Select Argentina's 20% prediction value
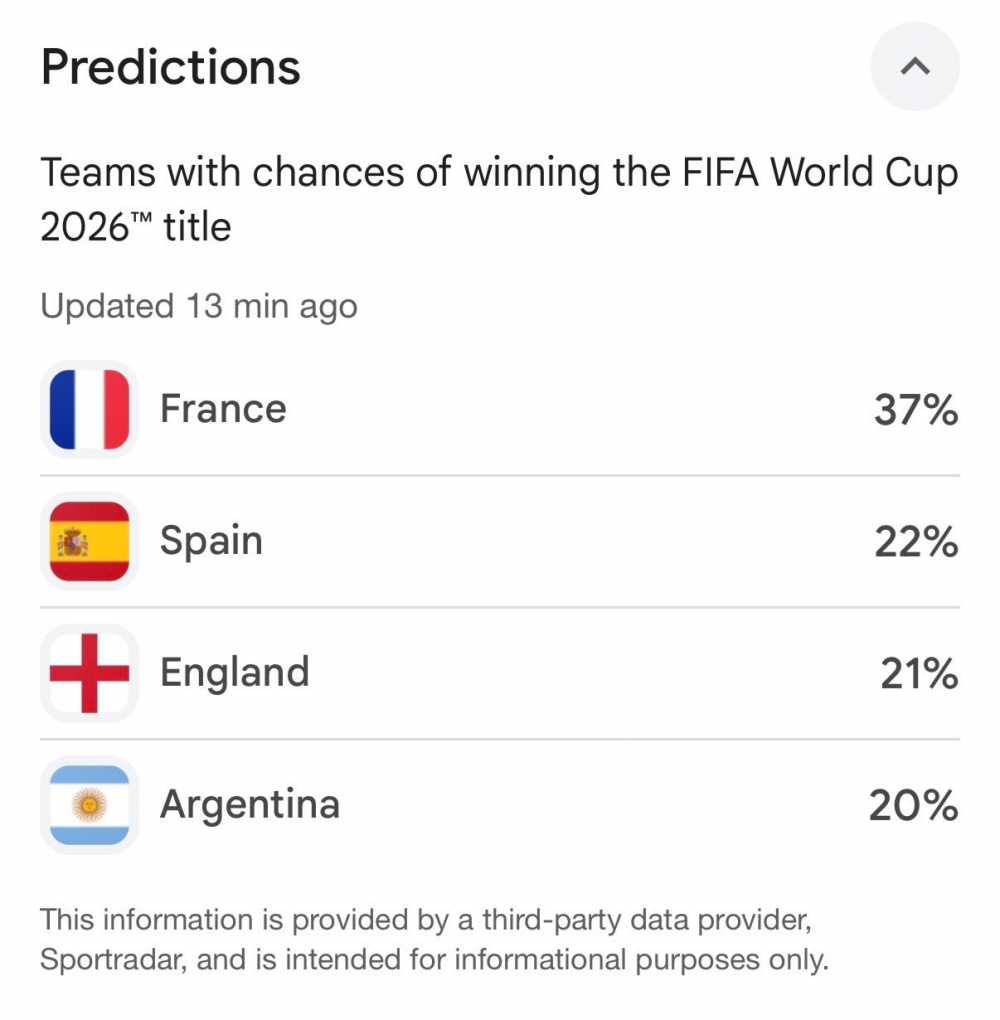The image size is (1000, 1020). click(913, 805)
